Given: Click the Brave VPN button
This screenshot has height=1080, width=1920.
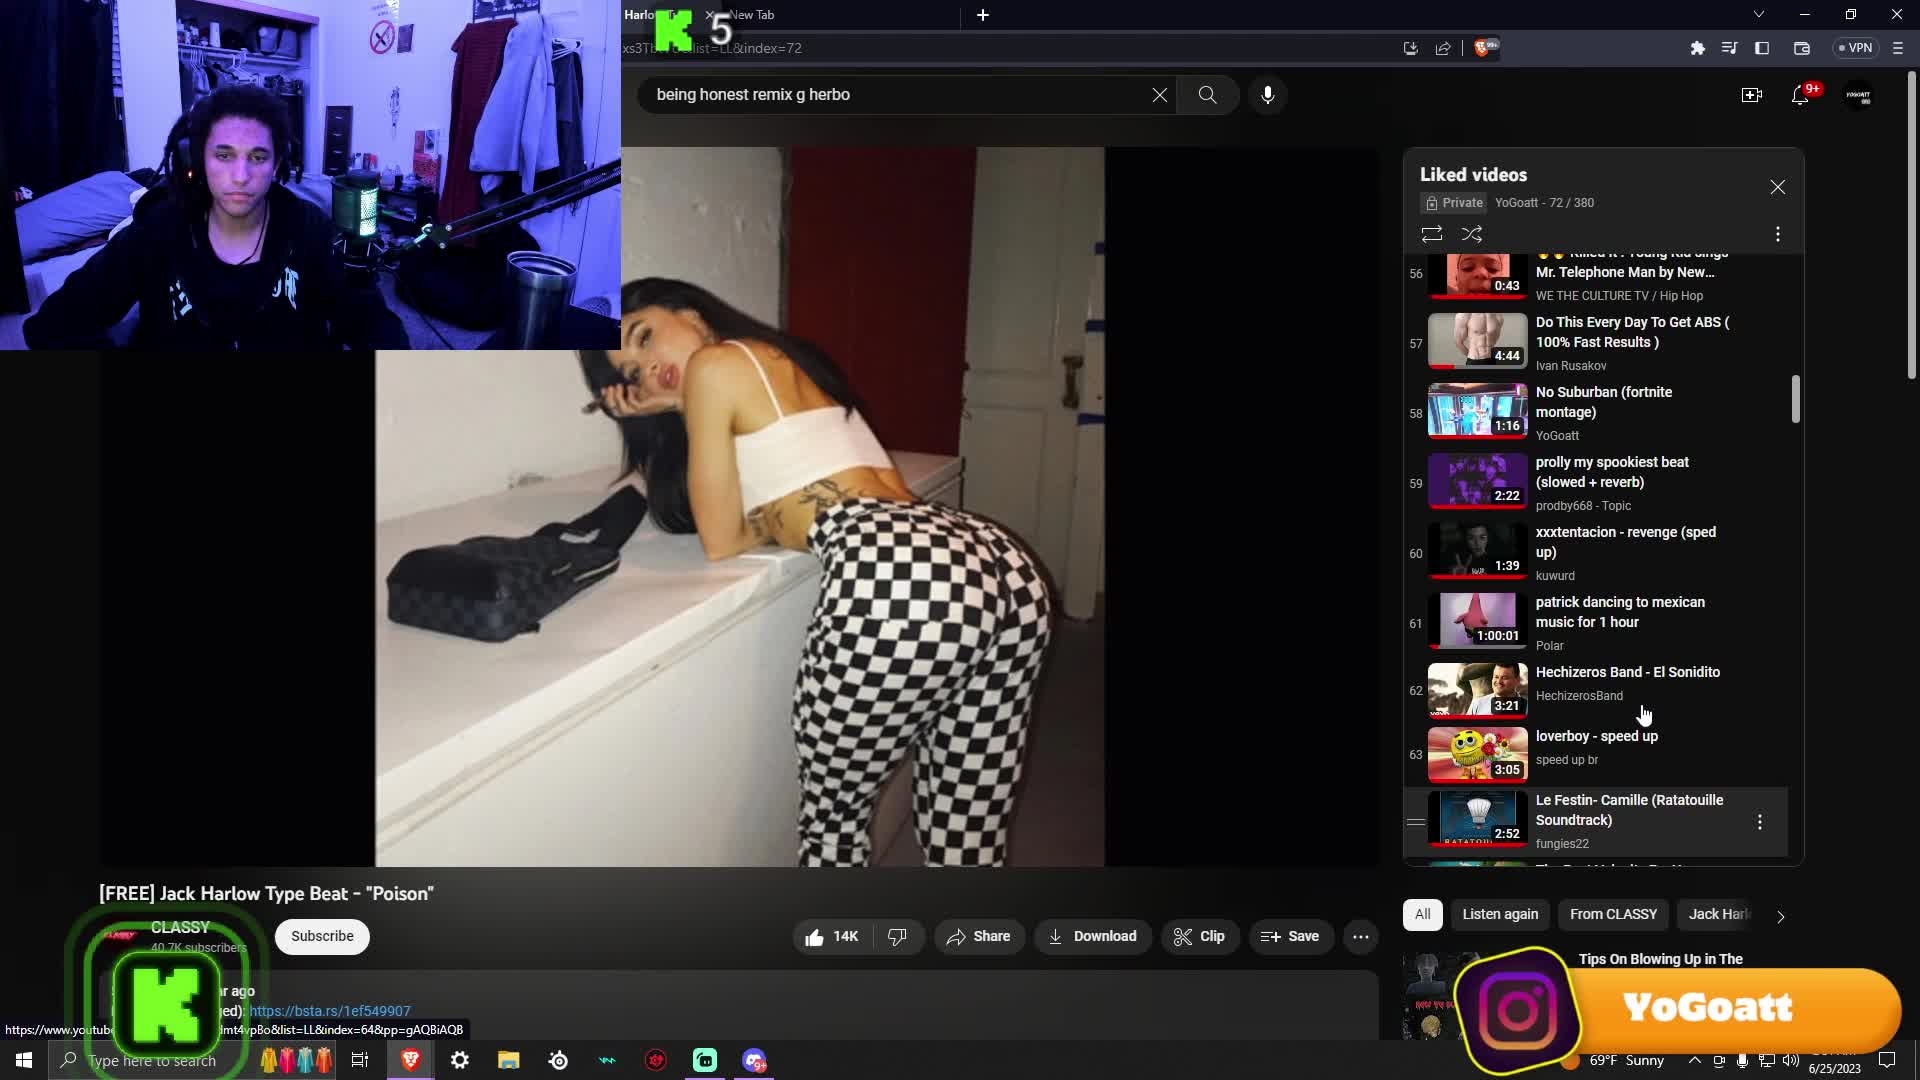Looking at the screenshot, I should (x=1855, y=48).
